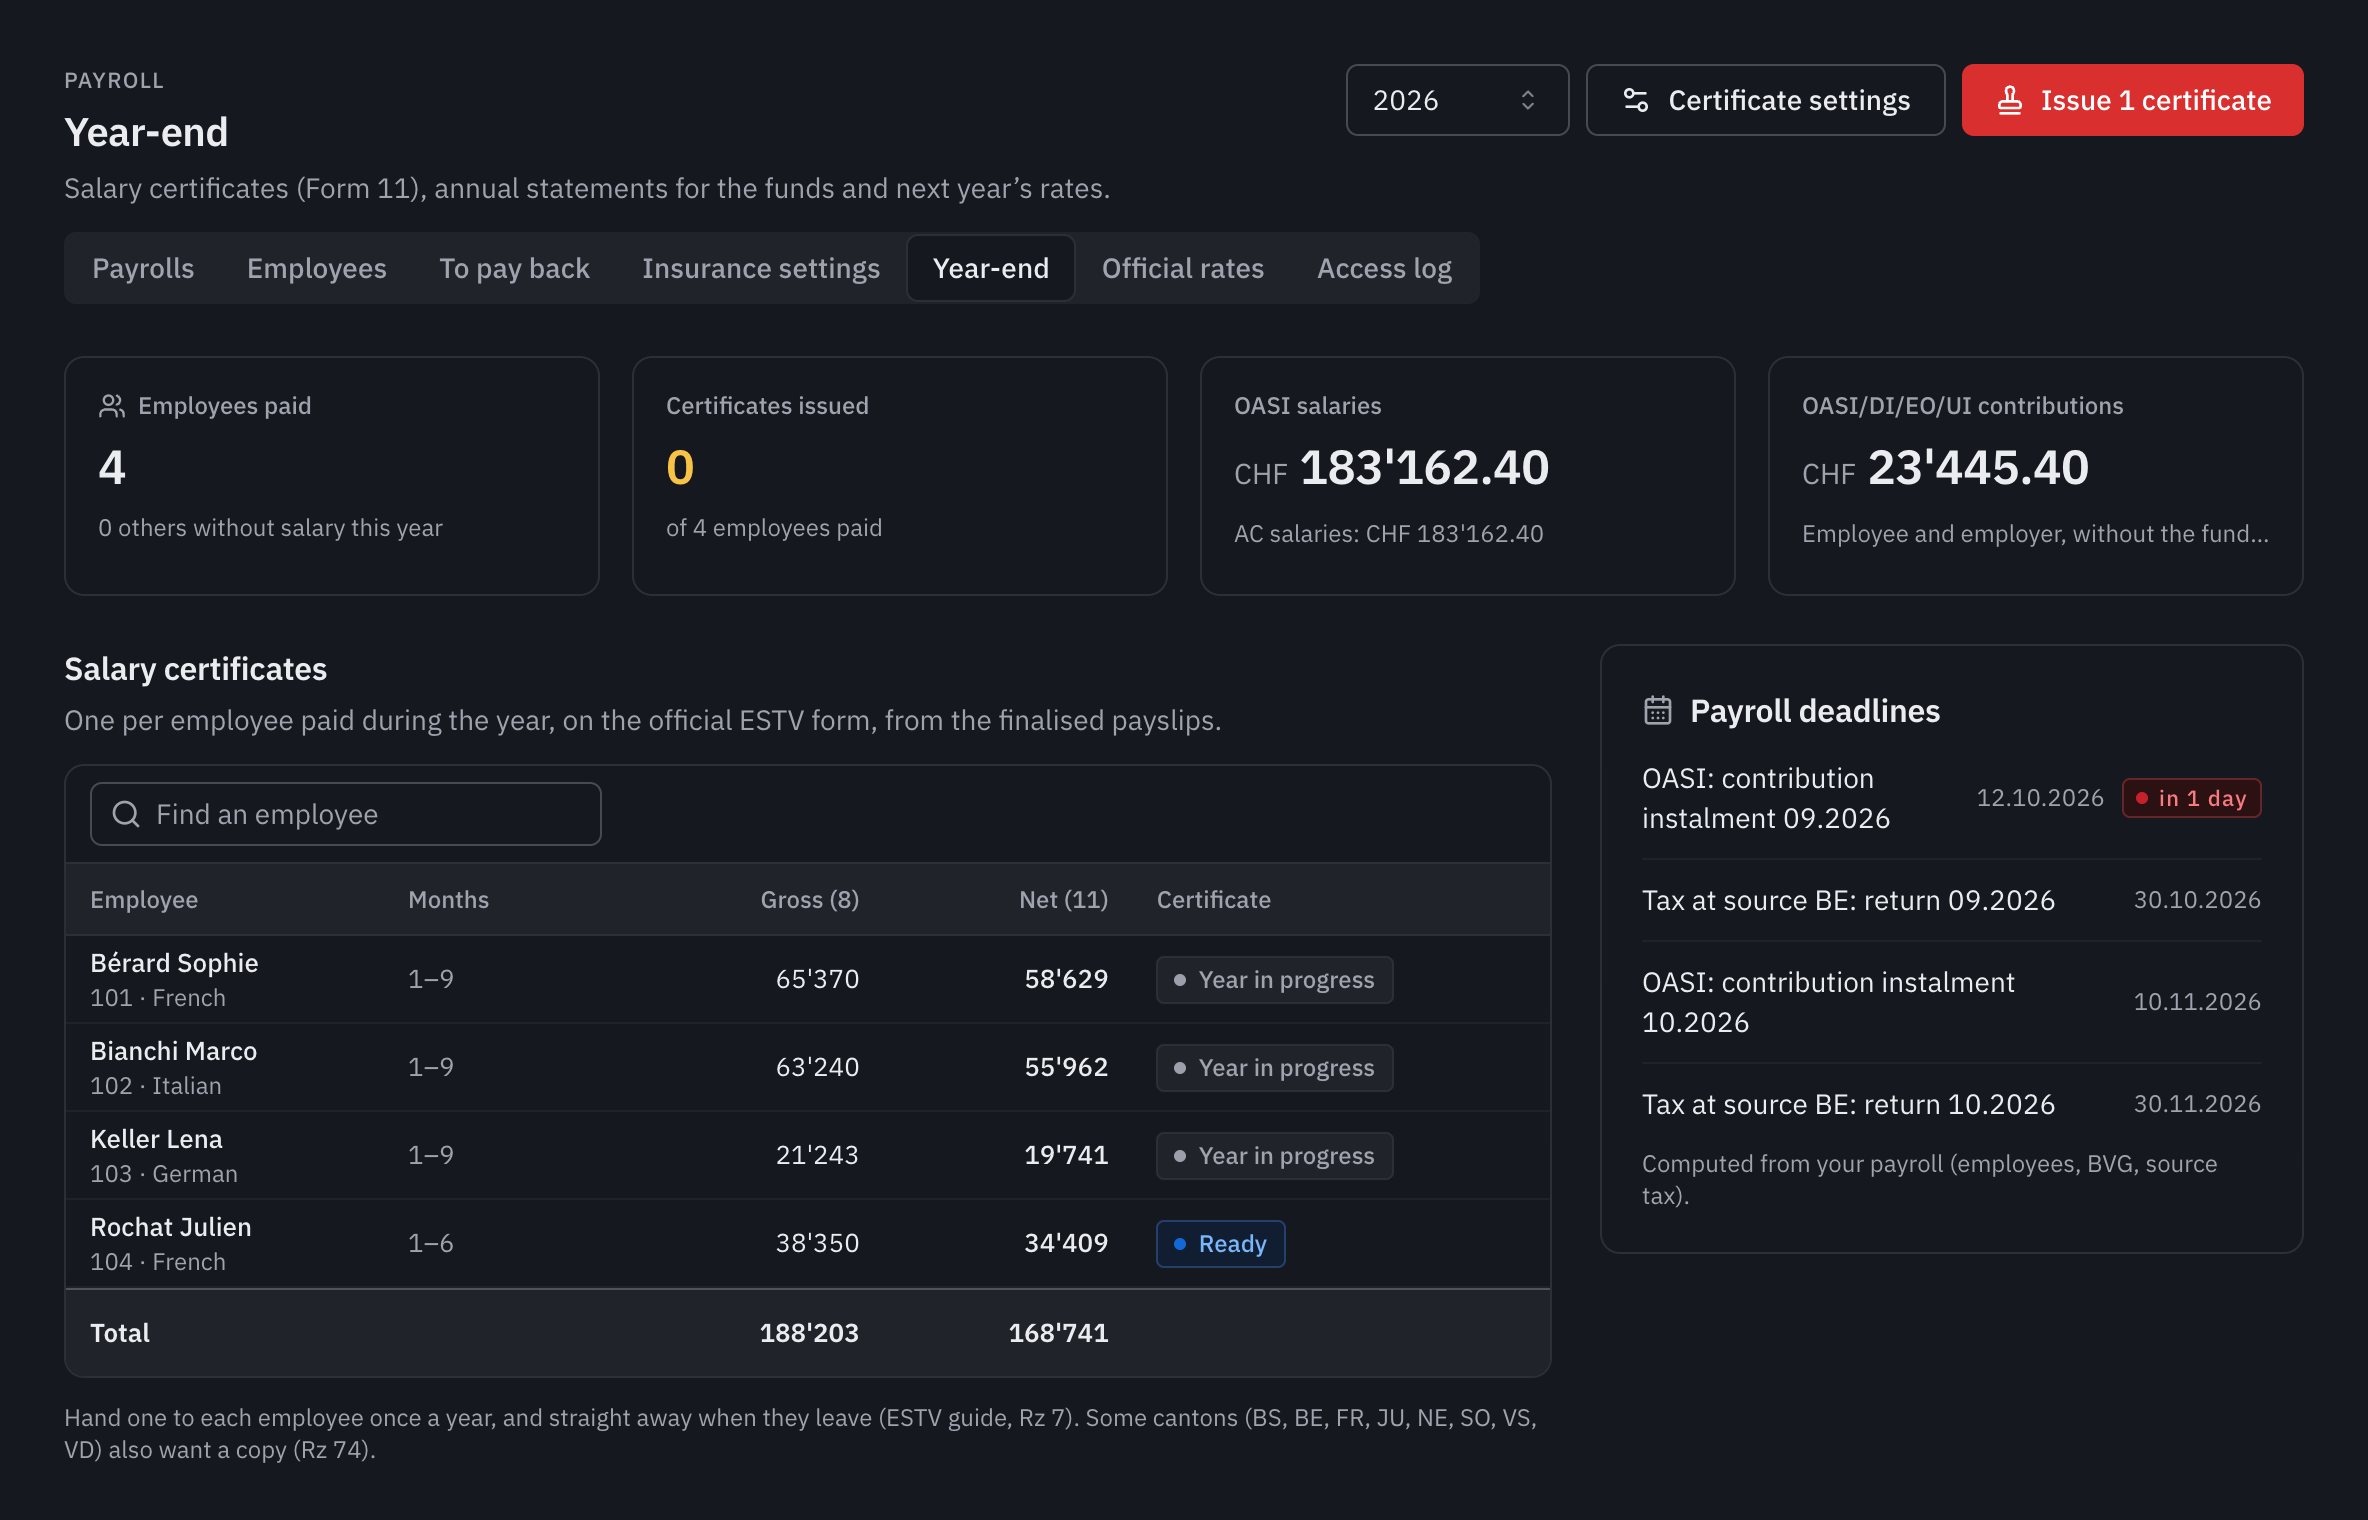Click Year in progress badge for Bérard Sophie
The image size is (2368, 1520).
(1274, 980)
